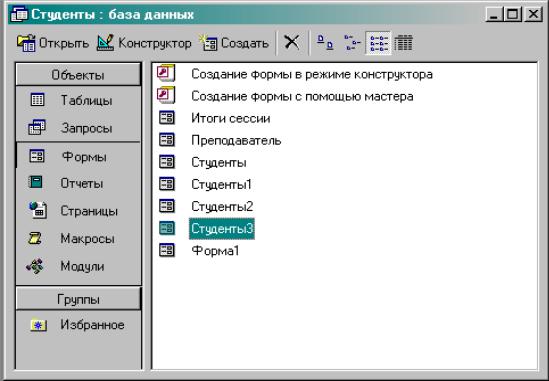
Task: Click the form icon next to Студенты1
Action: (x=167, y=184)
